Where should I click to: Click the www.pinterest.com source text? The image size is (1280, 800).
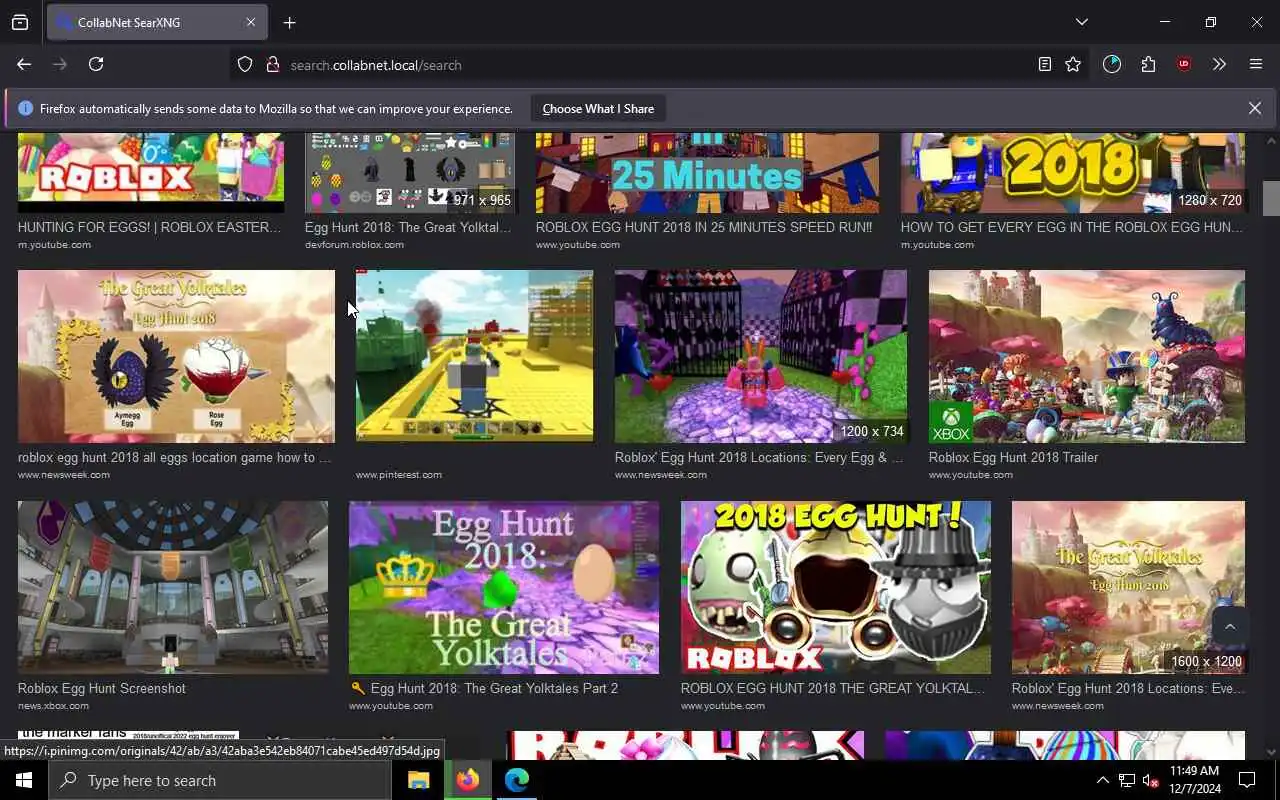pyautogui.click(x=398, y=475)
